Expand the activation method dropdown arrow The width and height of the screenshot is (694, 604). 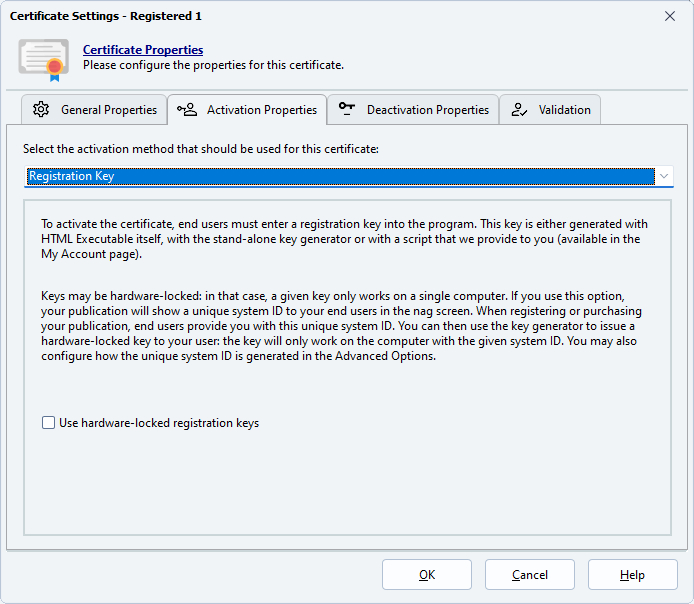point(664,176)
